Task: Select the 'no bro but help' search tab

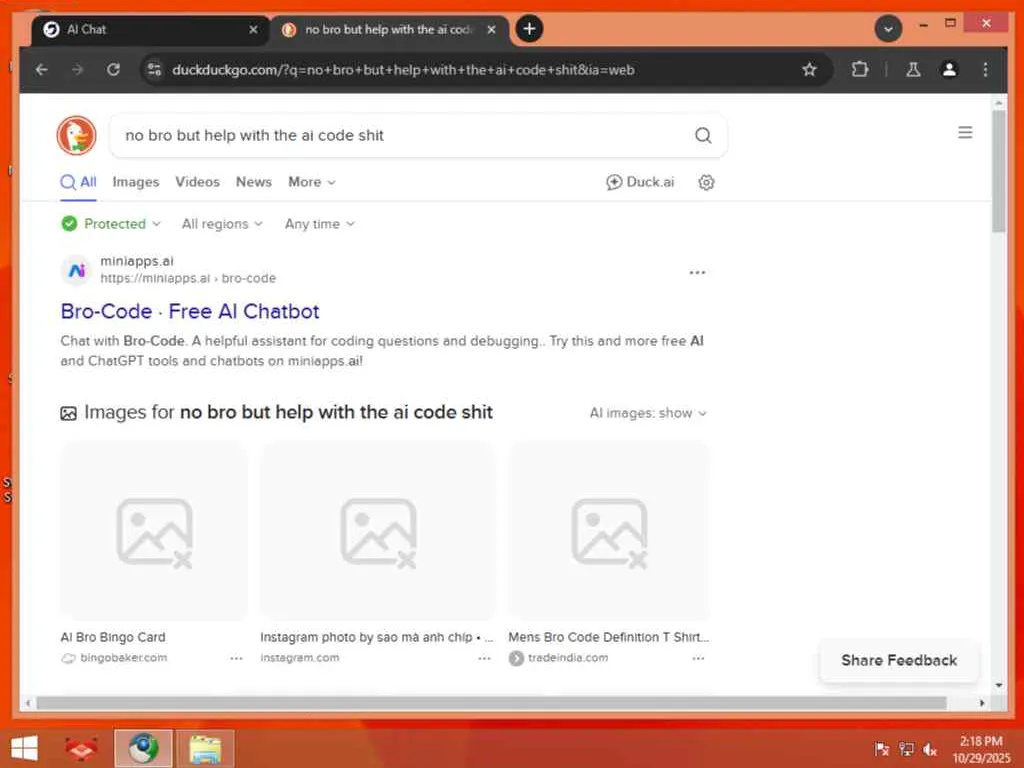Action: (x=389, y=29)
